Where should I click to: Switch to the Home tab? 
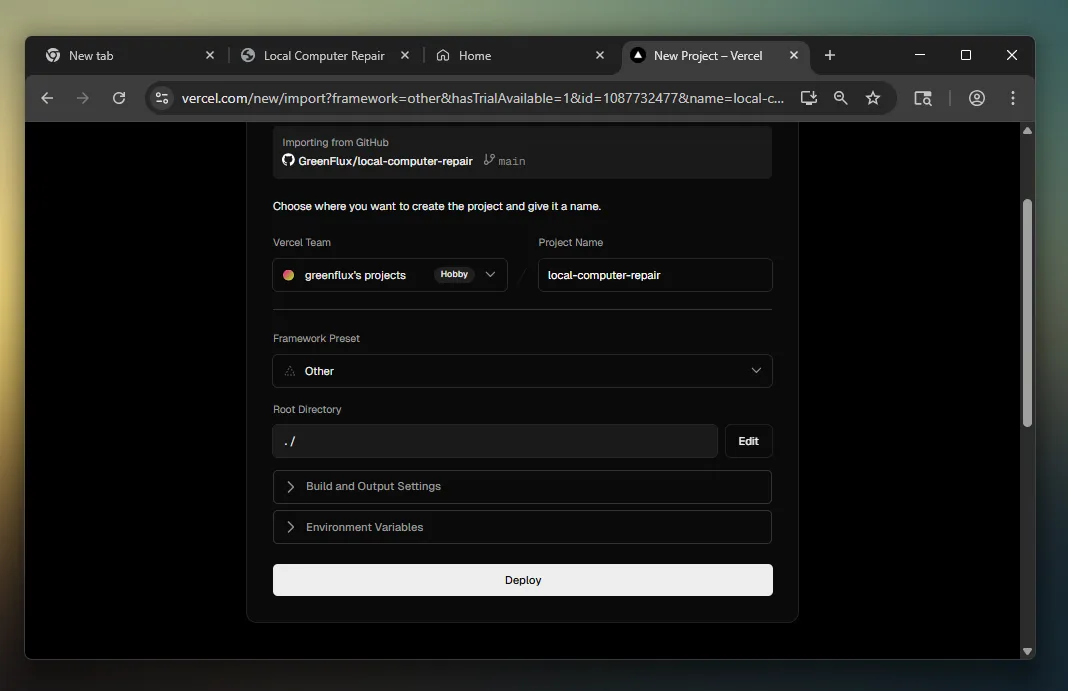pyautogui.click(x=475, y=56)
